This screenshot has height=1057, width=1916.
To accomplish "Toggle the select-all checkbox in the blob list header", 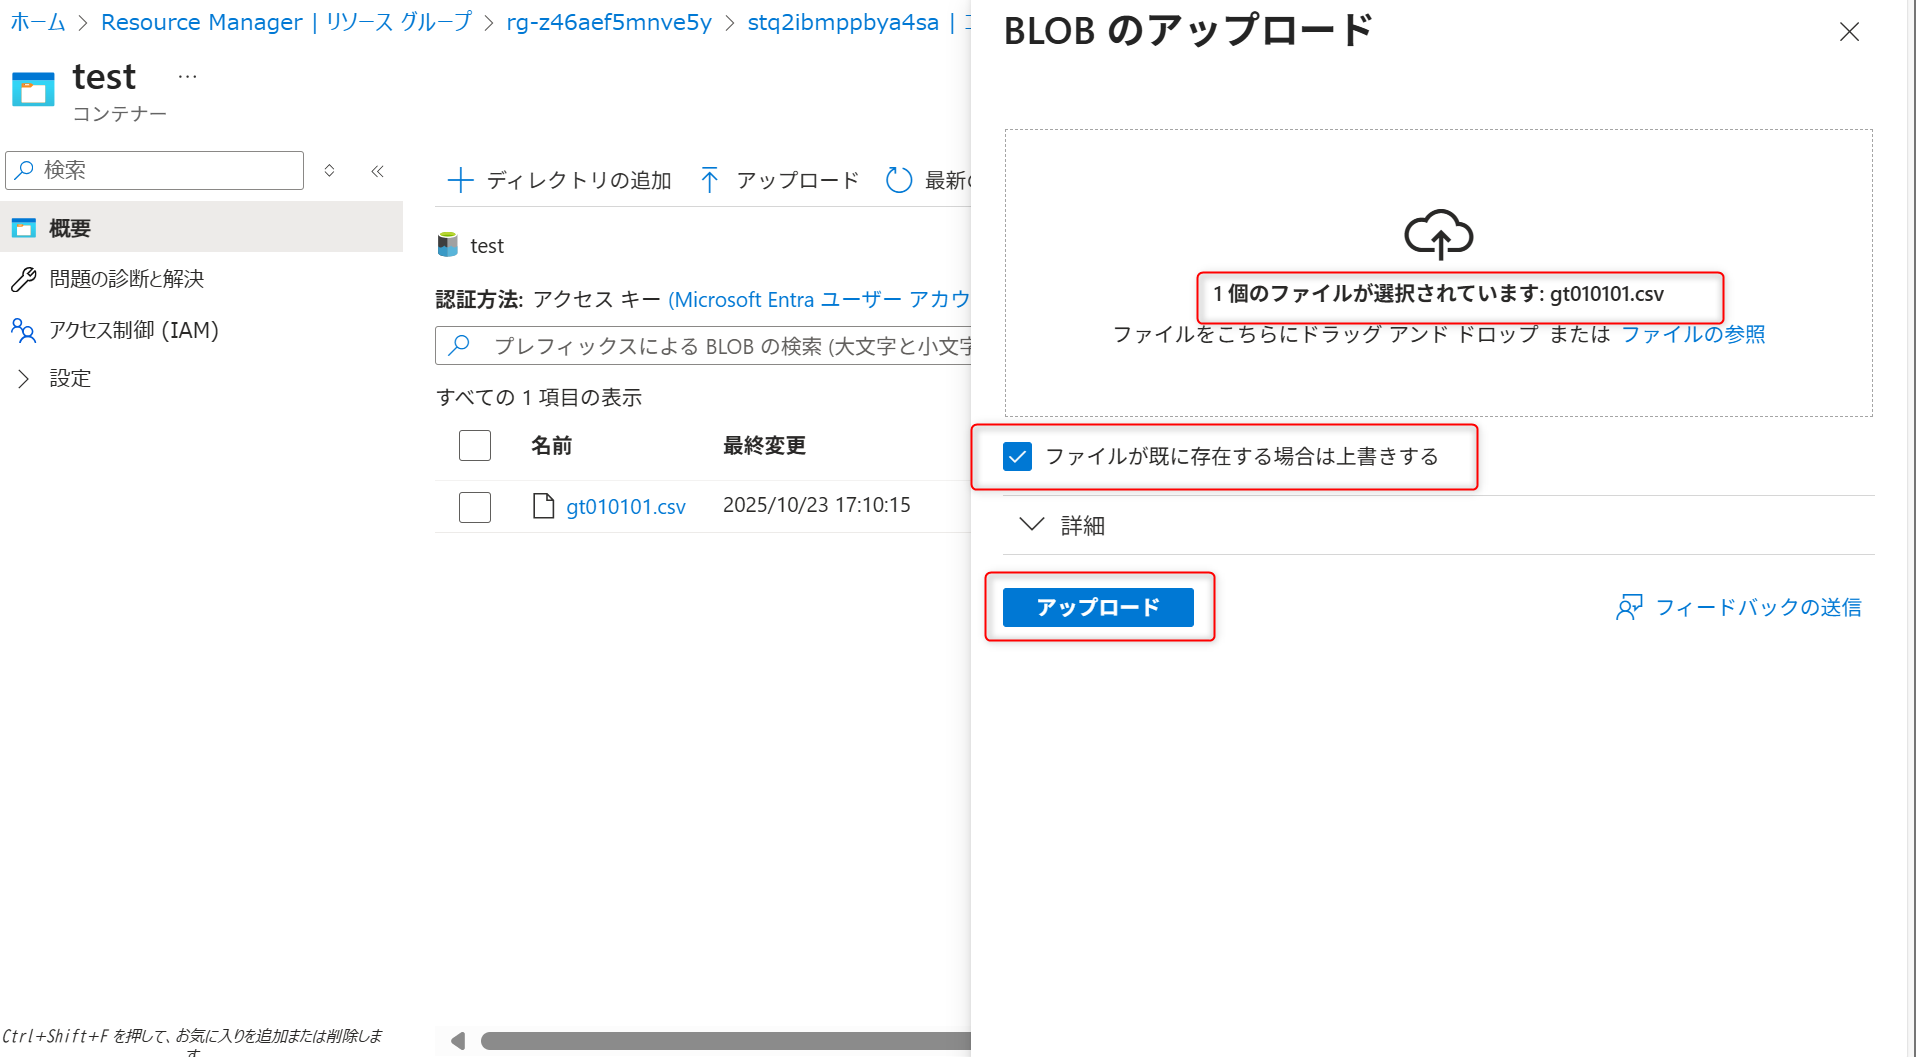I will coord(474,445).
